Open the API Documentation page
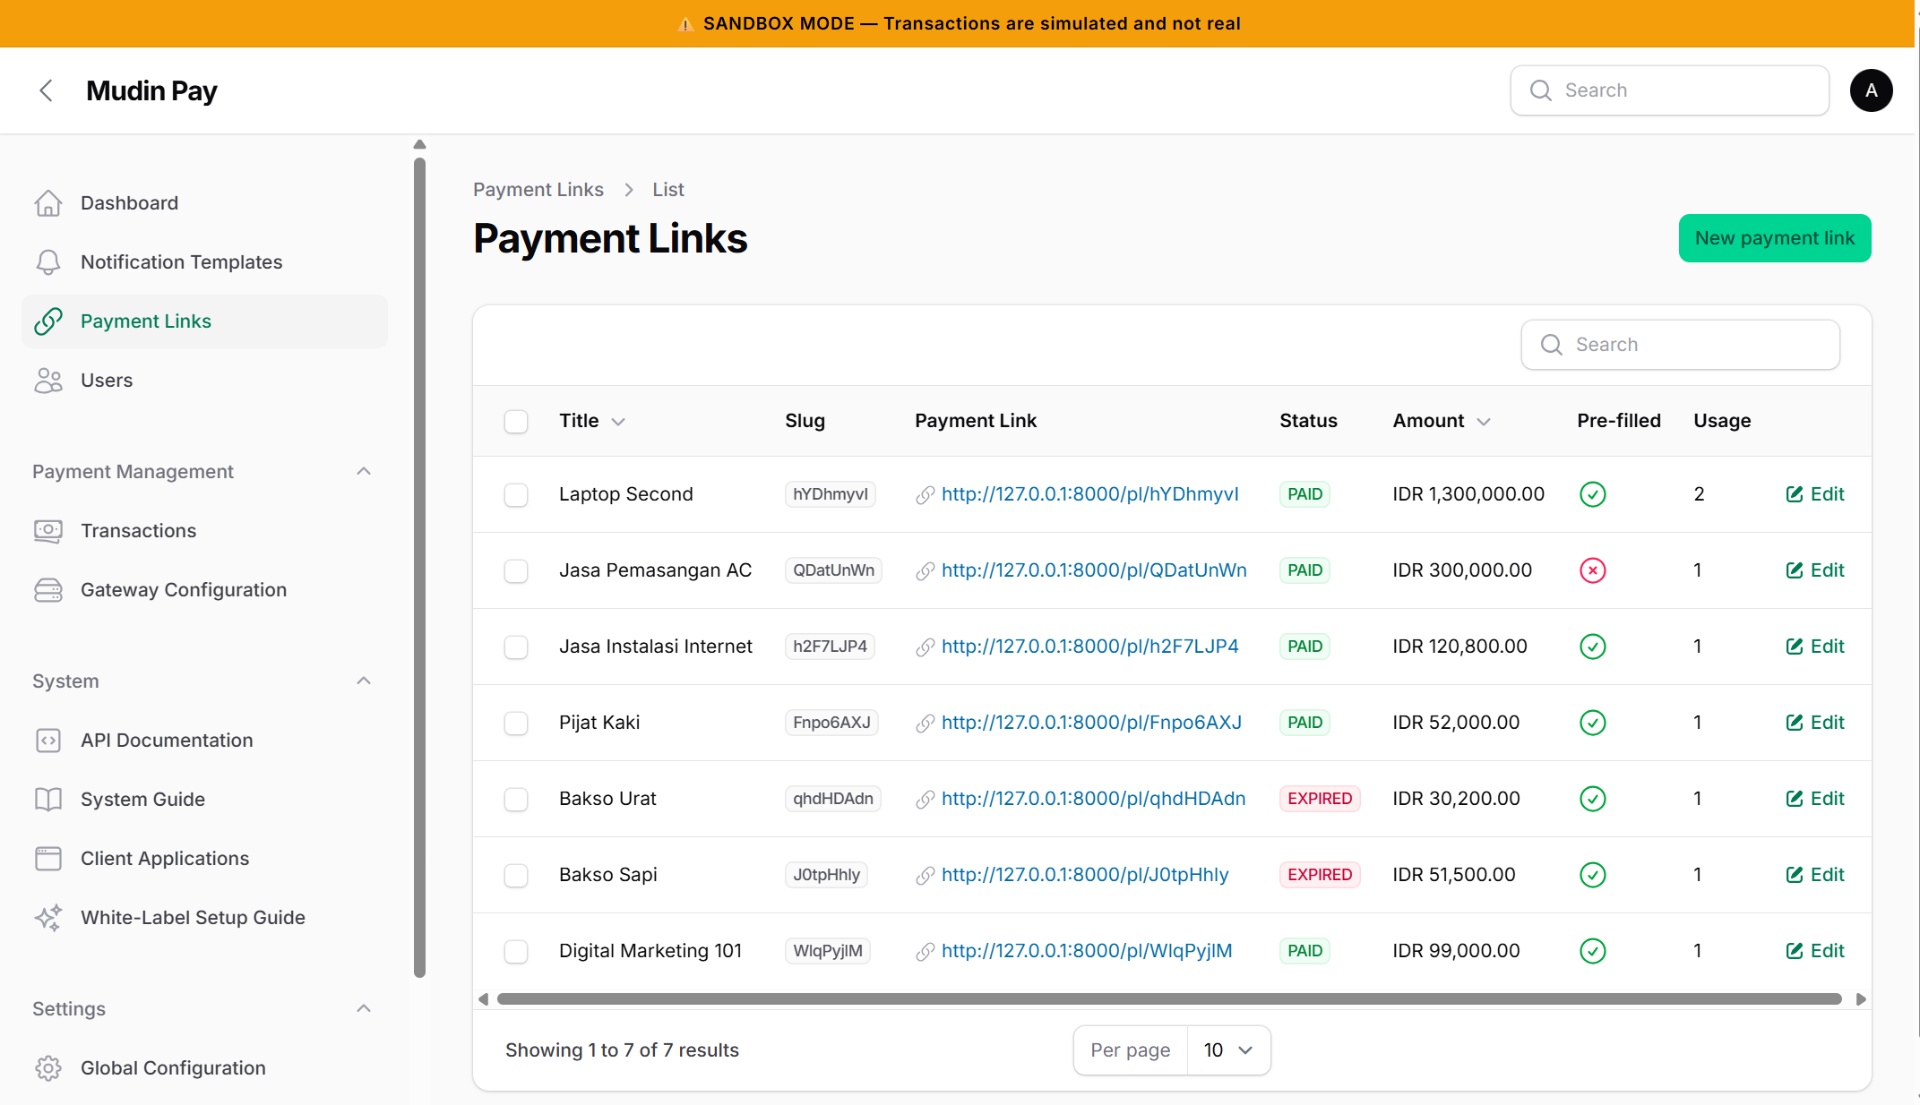This screenshot has width=1920, height=1105. [x=205, y=740]
